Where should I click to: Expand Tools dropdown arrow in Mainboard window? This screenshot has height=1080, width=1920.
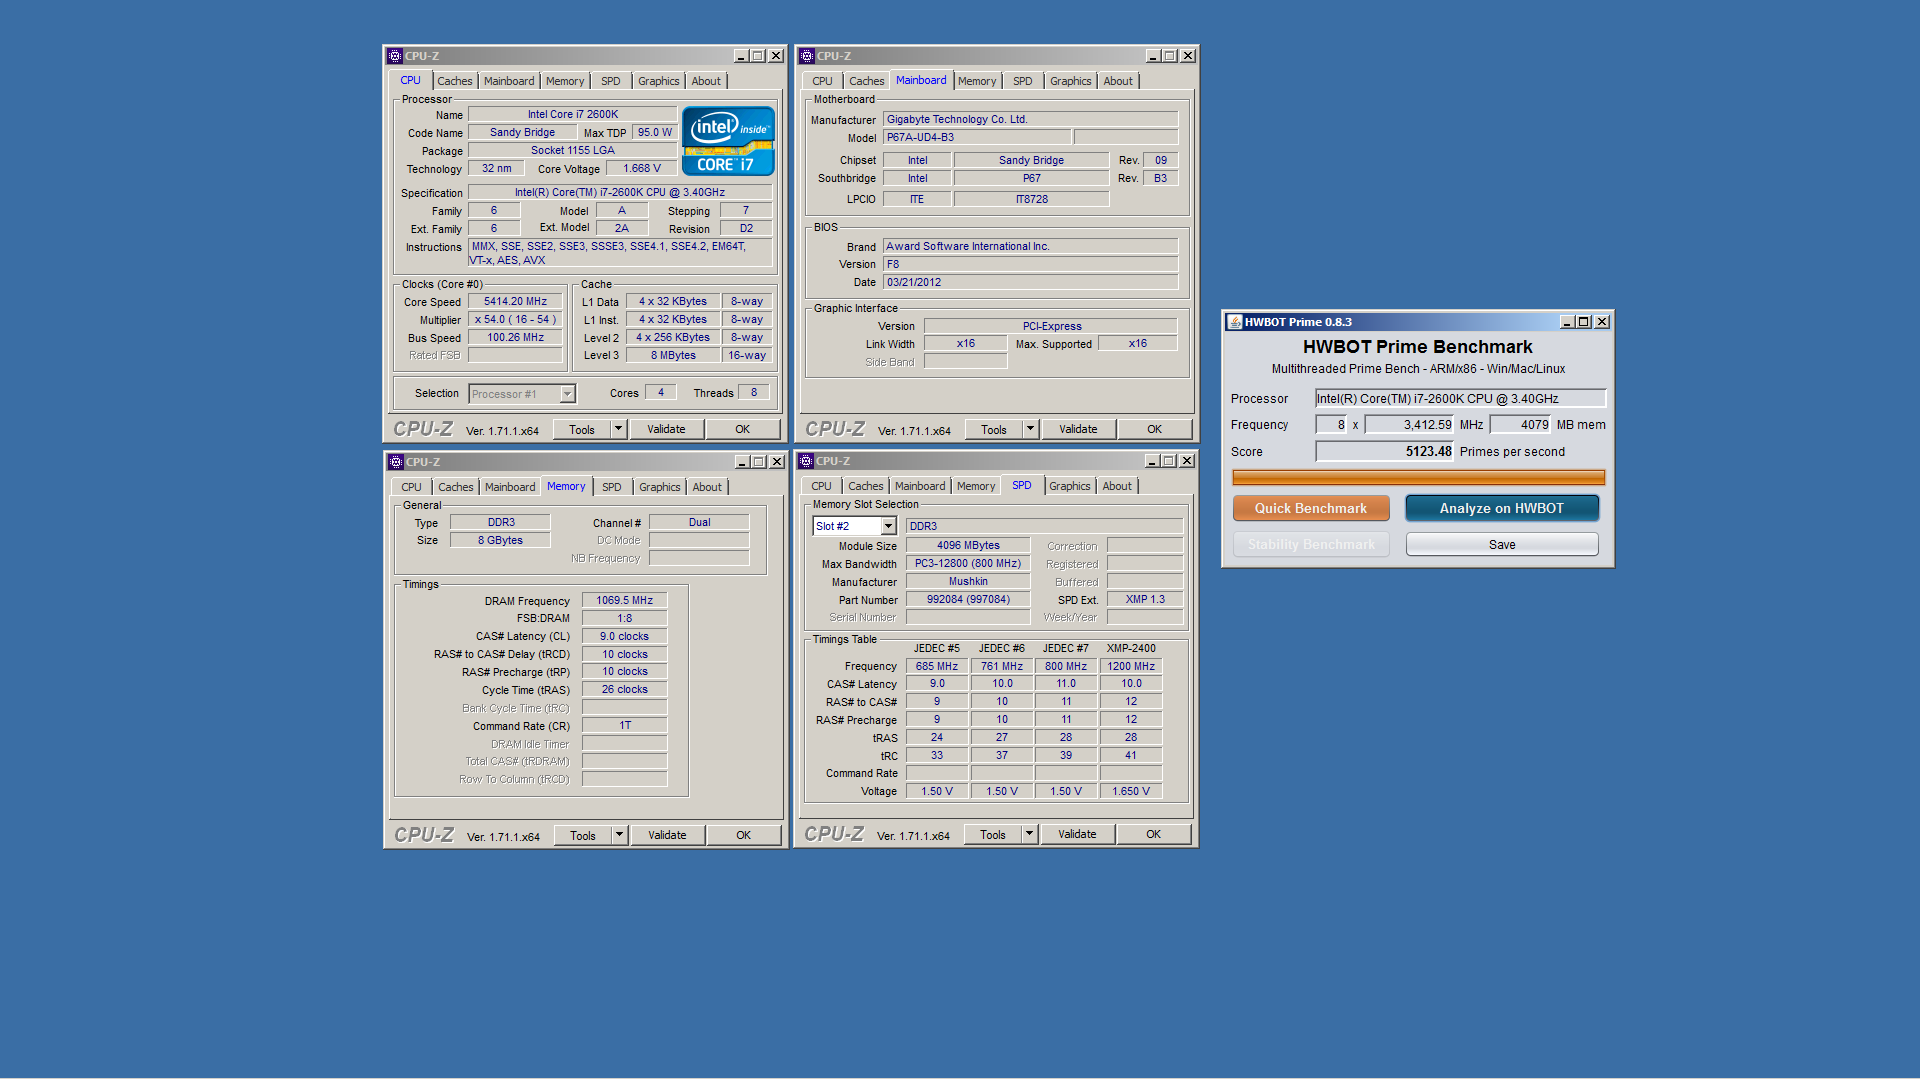1030,429
